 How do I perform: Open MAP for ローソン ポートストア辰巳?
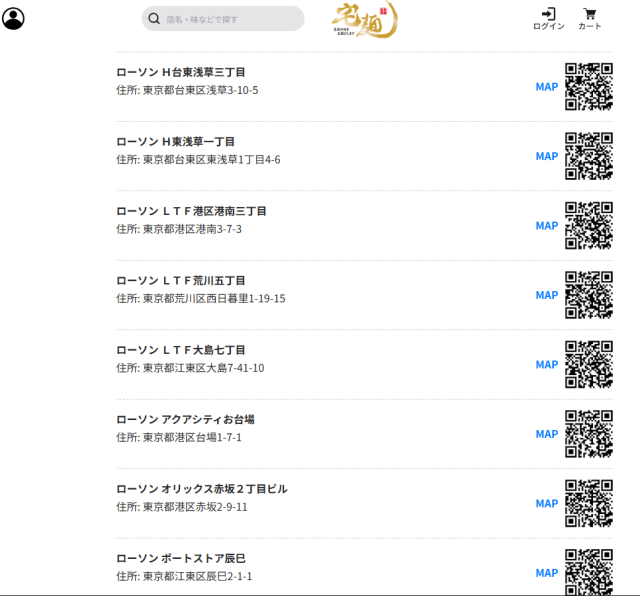[547, 573]
